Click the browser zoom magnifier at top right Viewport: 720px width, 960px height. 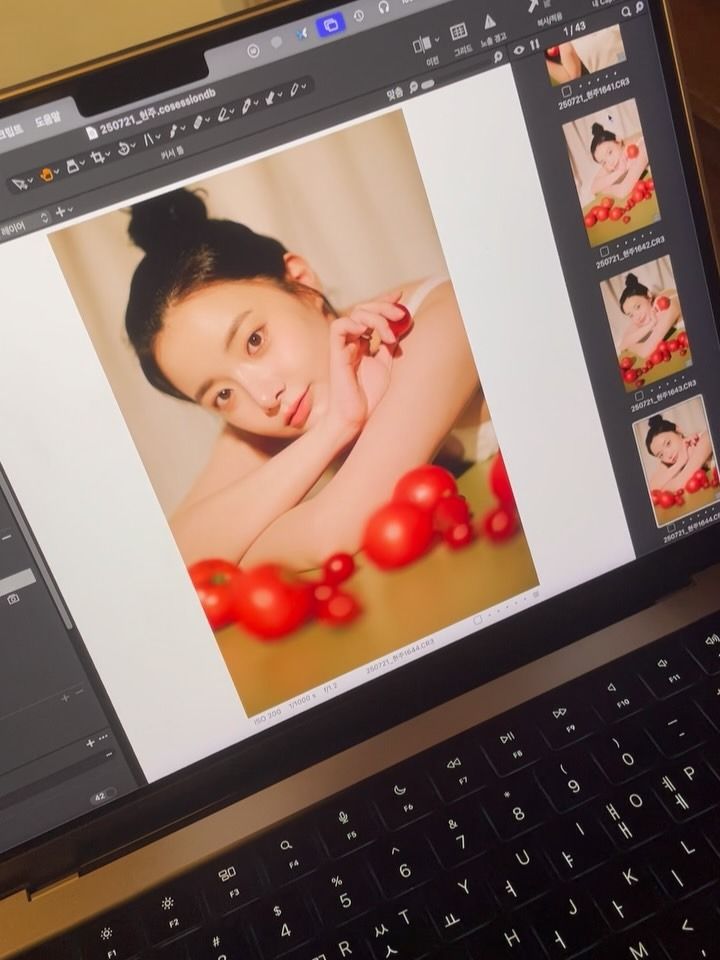(x=640, y=7)
